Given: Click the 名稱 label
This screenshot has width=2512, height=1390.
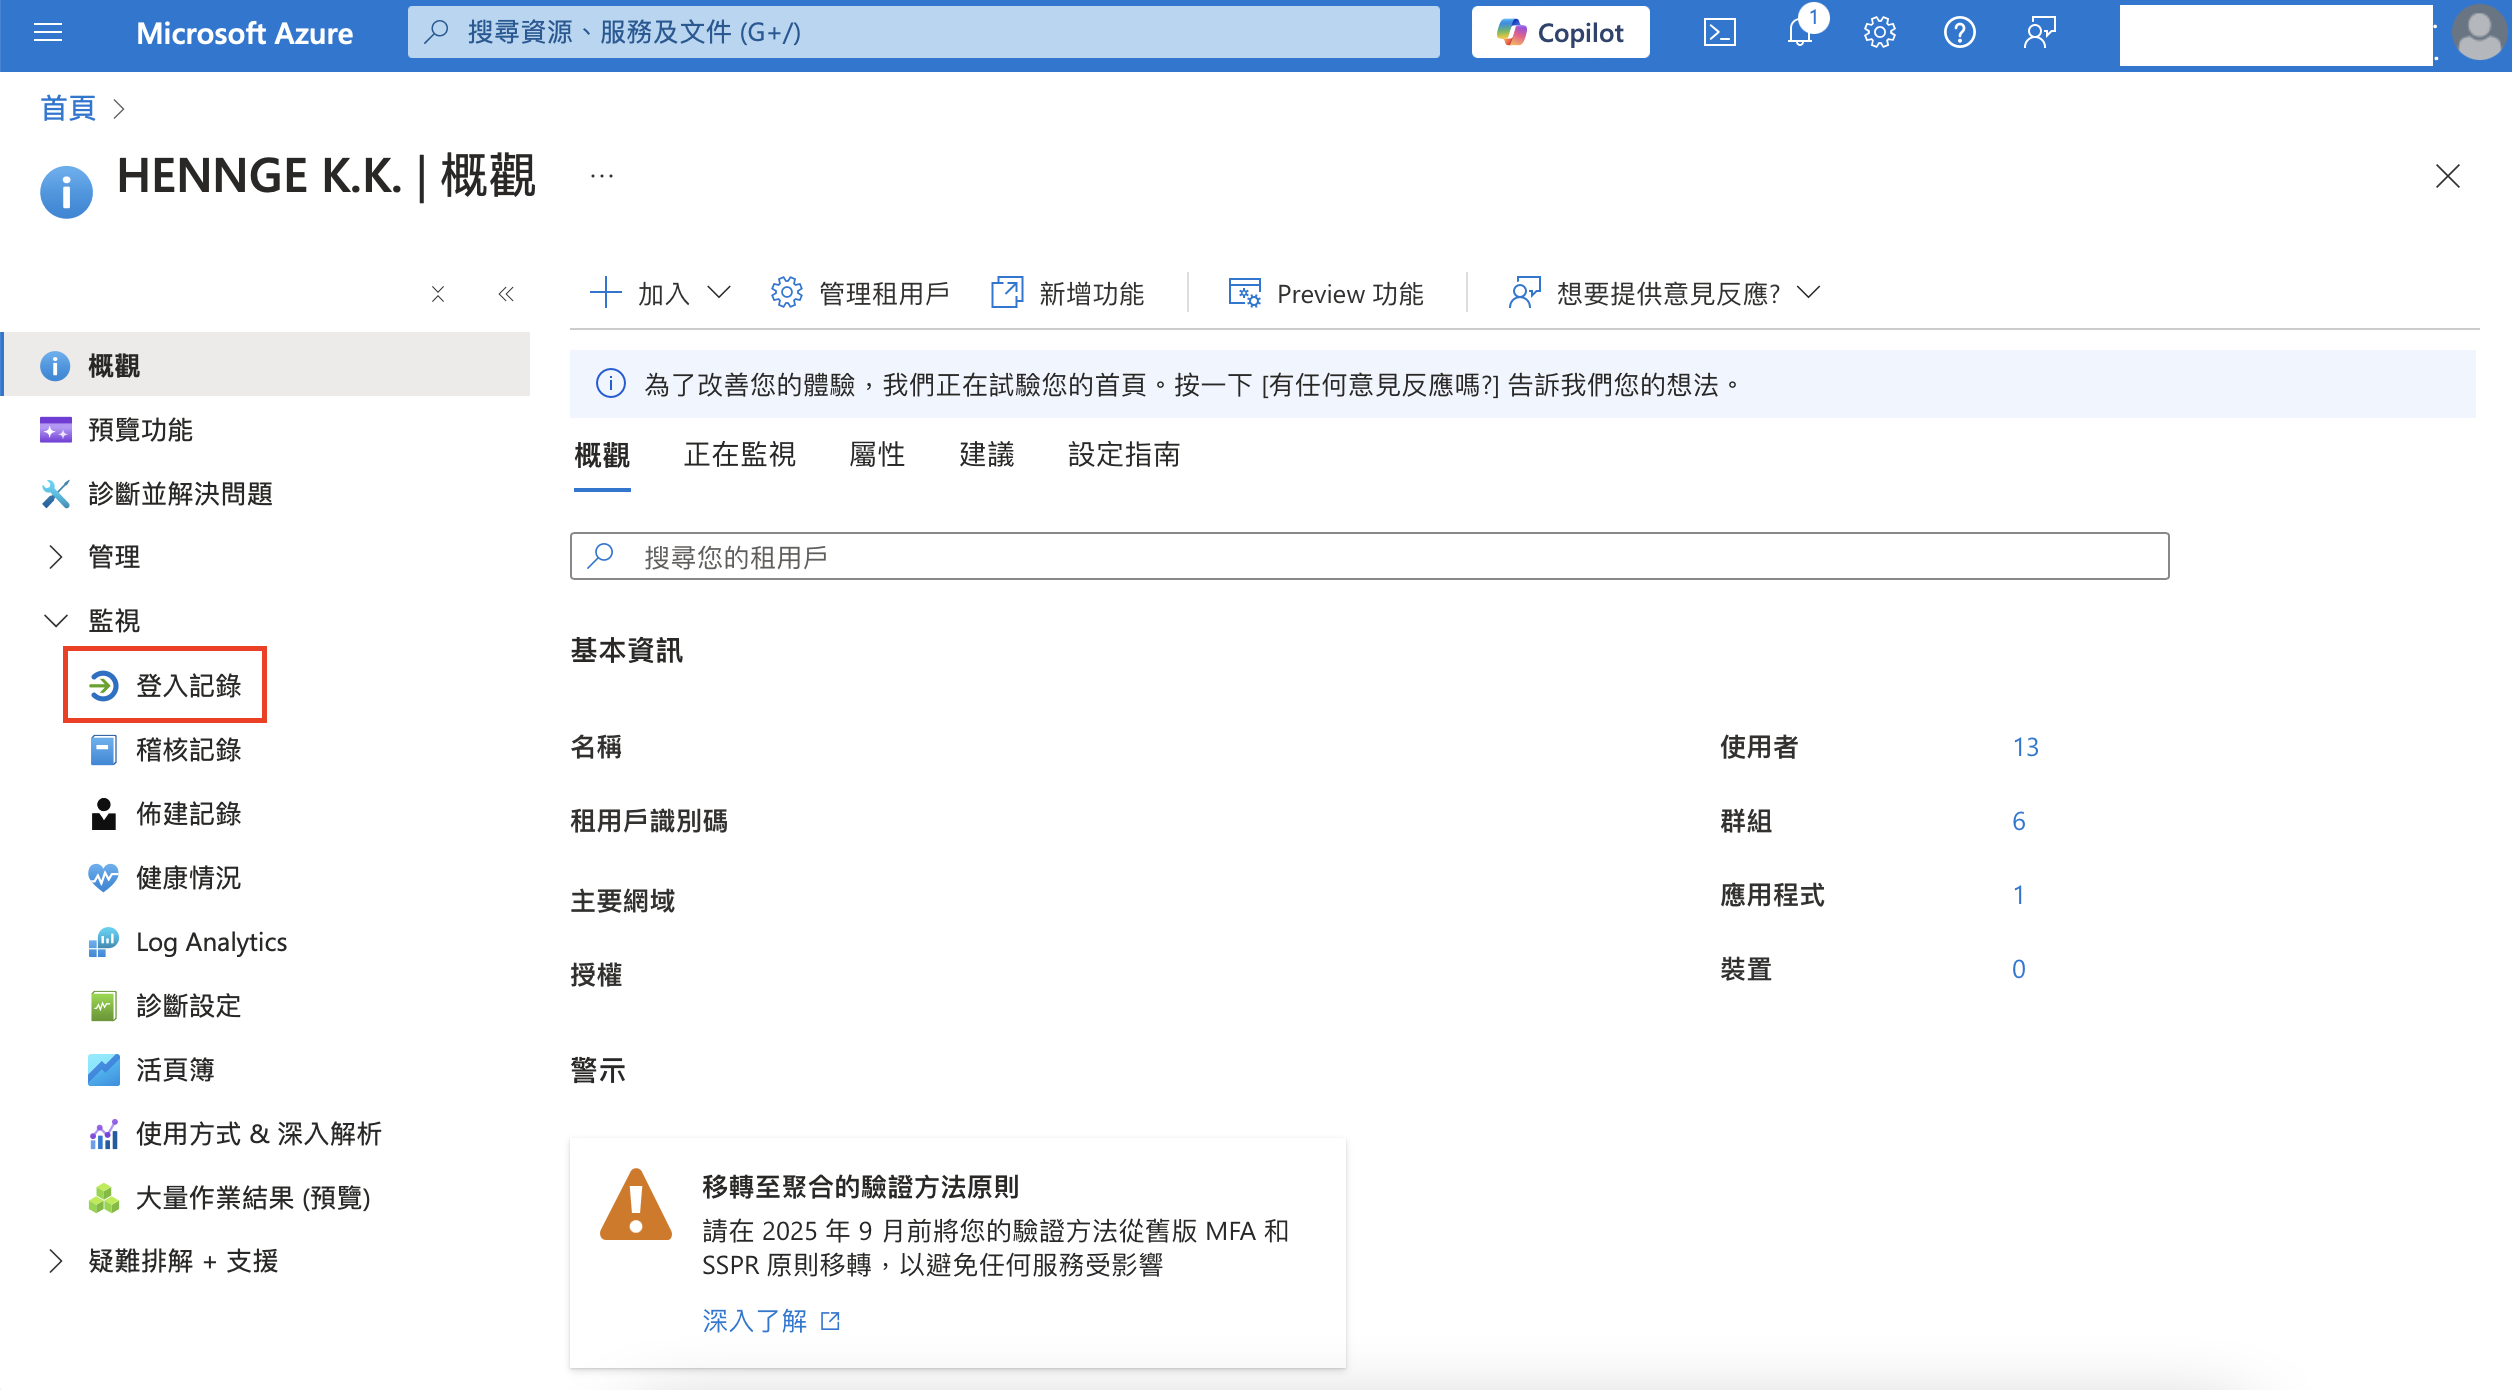Looking at the screenshot, I should pyautogui.click(x=596, y=747).
